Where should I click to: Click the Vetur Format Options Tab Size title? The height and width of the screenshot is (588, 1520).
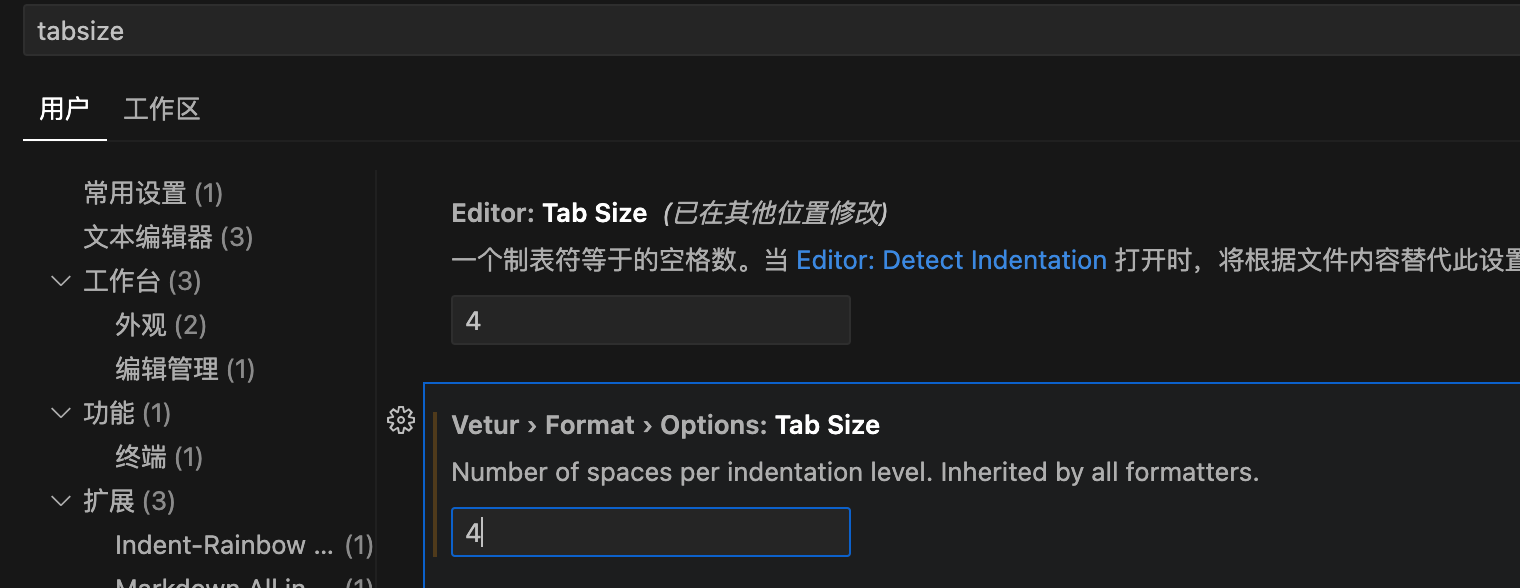[665, 425]
